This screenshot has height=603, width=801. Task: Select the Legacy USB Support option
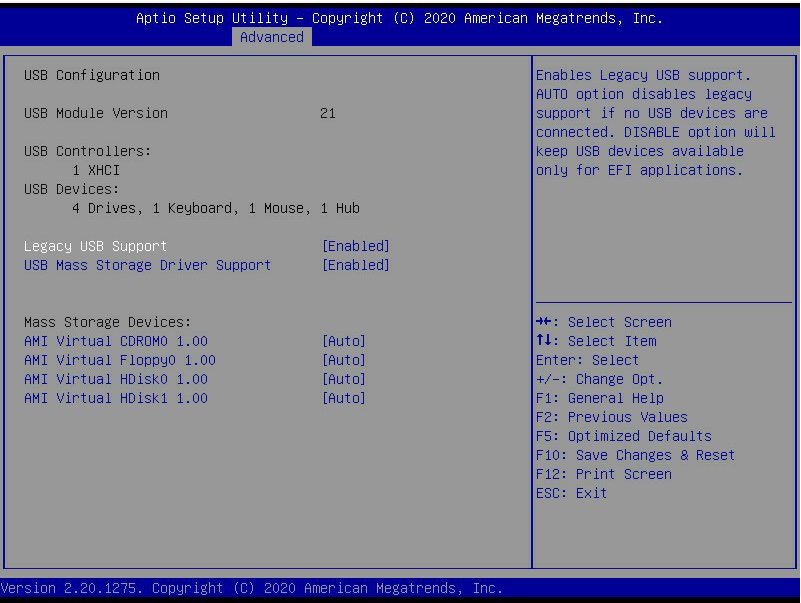click(x=96, y=246)
